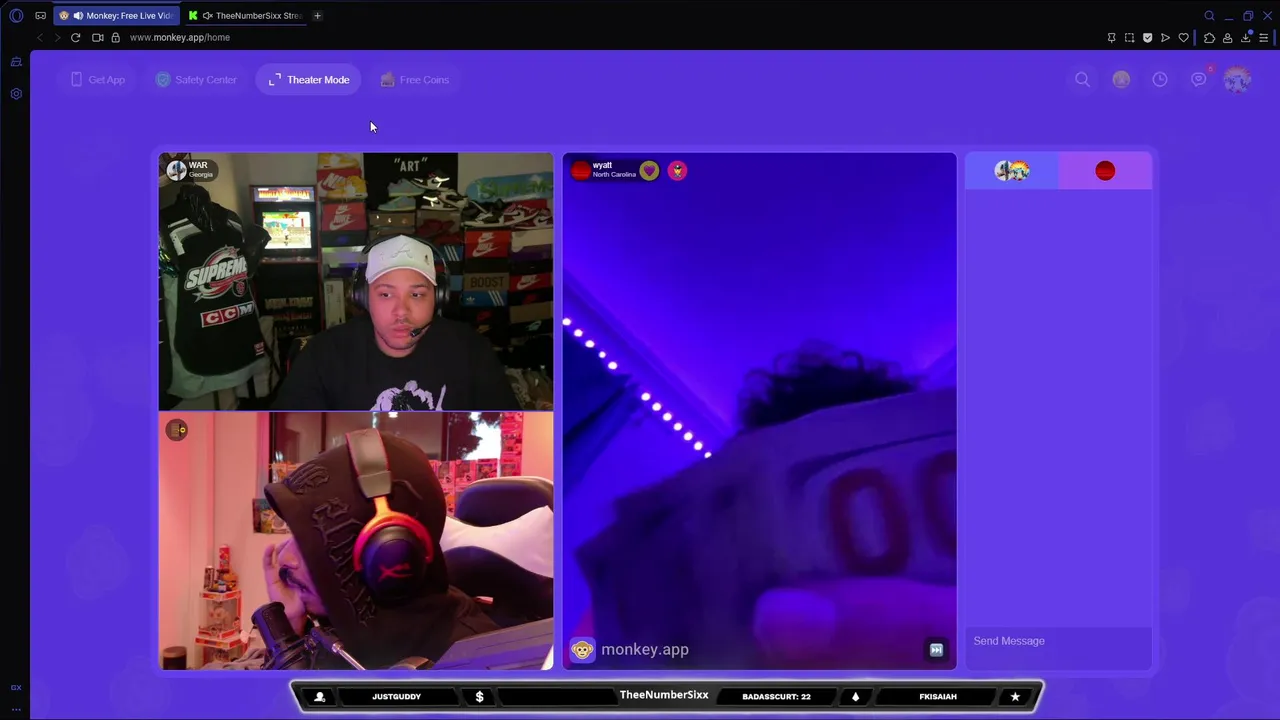Skip to next match with skip button
The width and height of the screenshot is (1280, 720).
tap(936, 650)
